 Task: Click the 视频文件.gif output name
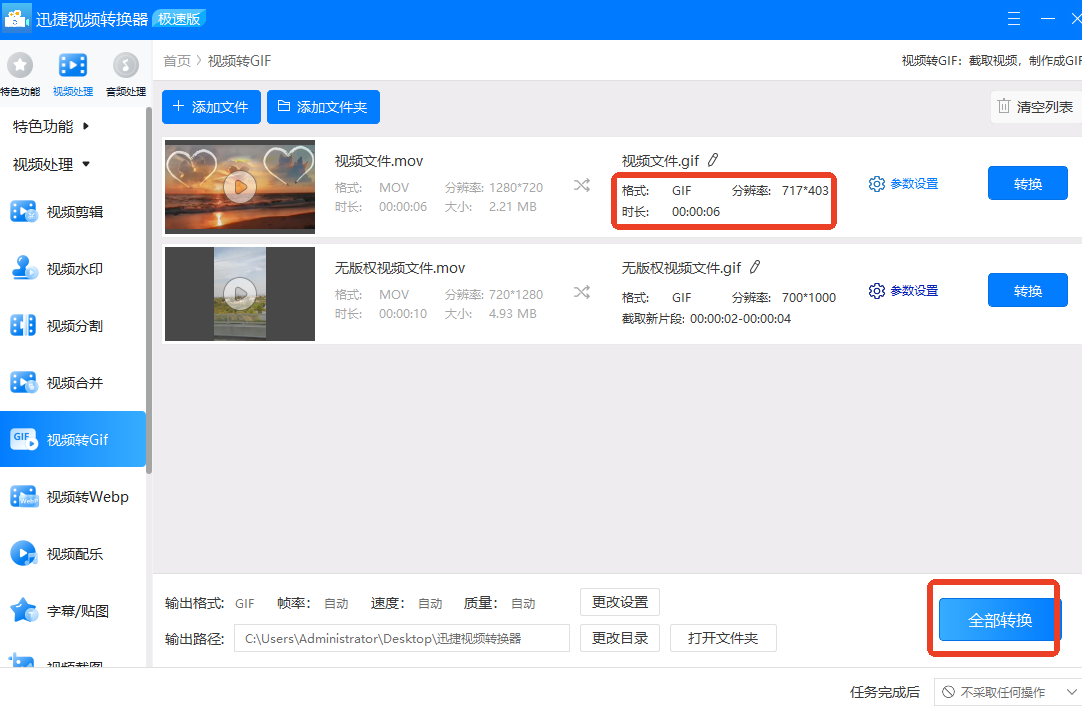pos(660,161)
